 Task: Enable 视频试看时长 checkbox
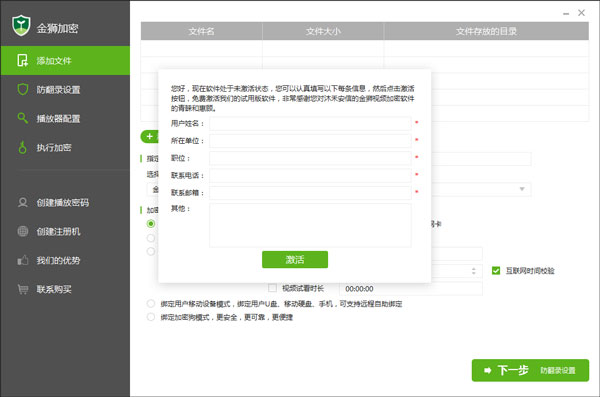coord(272,288)
